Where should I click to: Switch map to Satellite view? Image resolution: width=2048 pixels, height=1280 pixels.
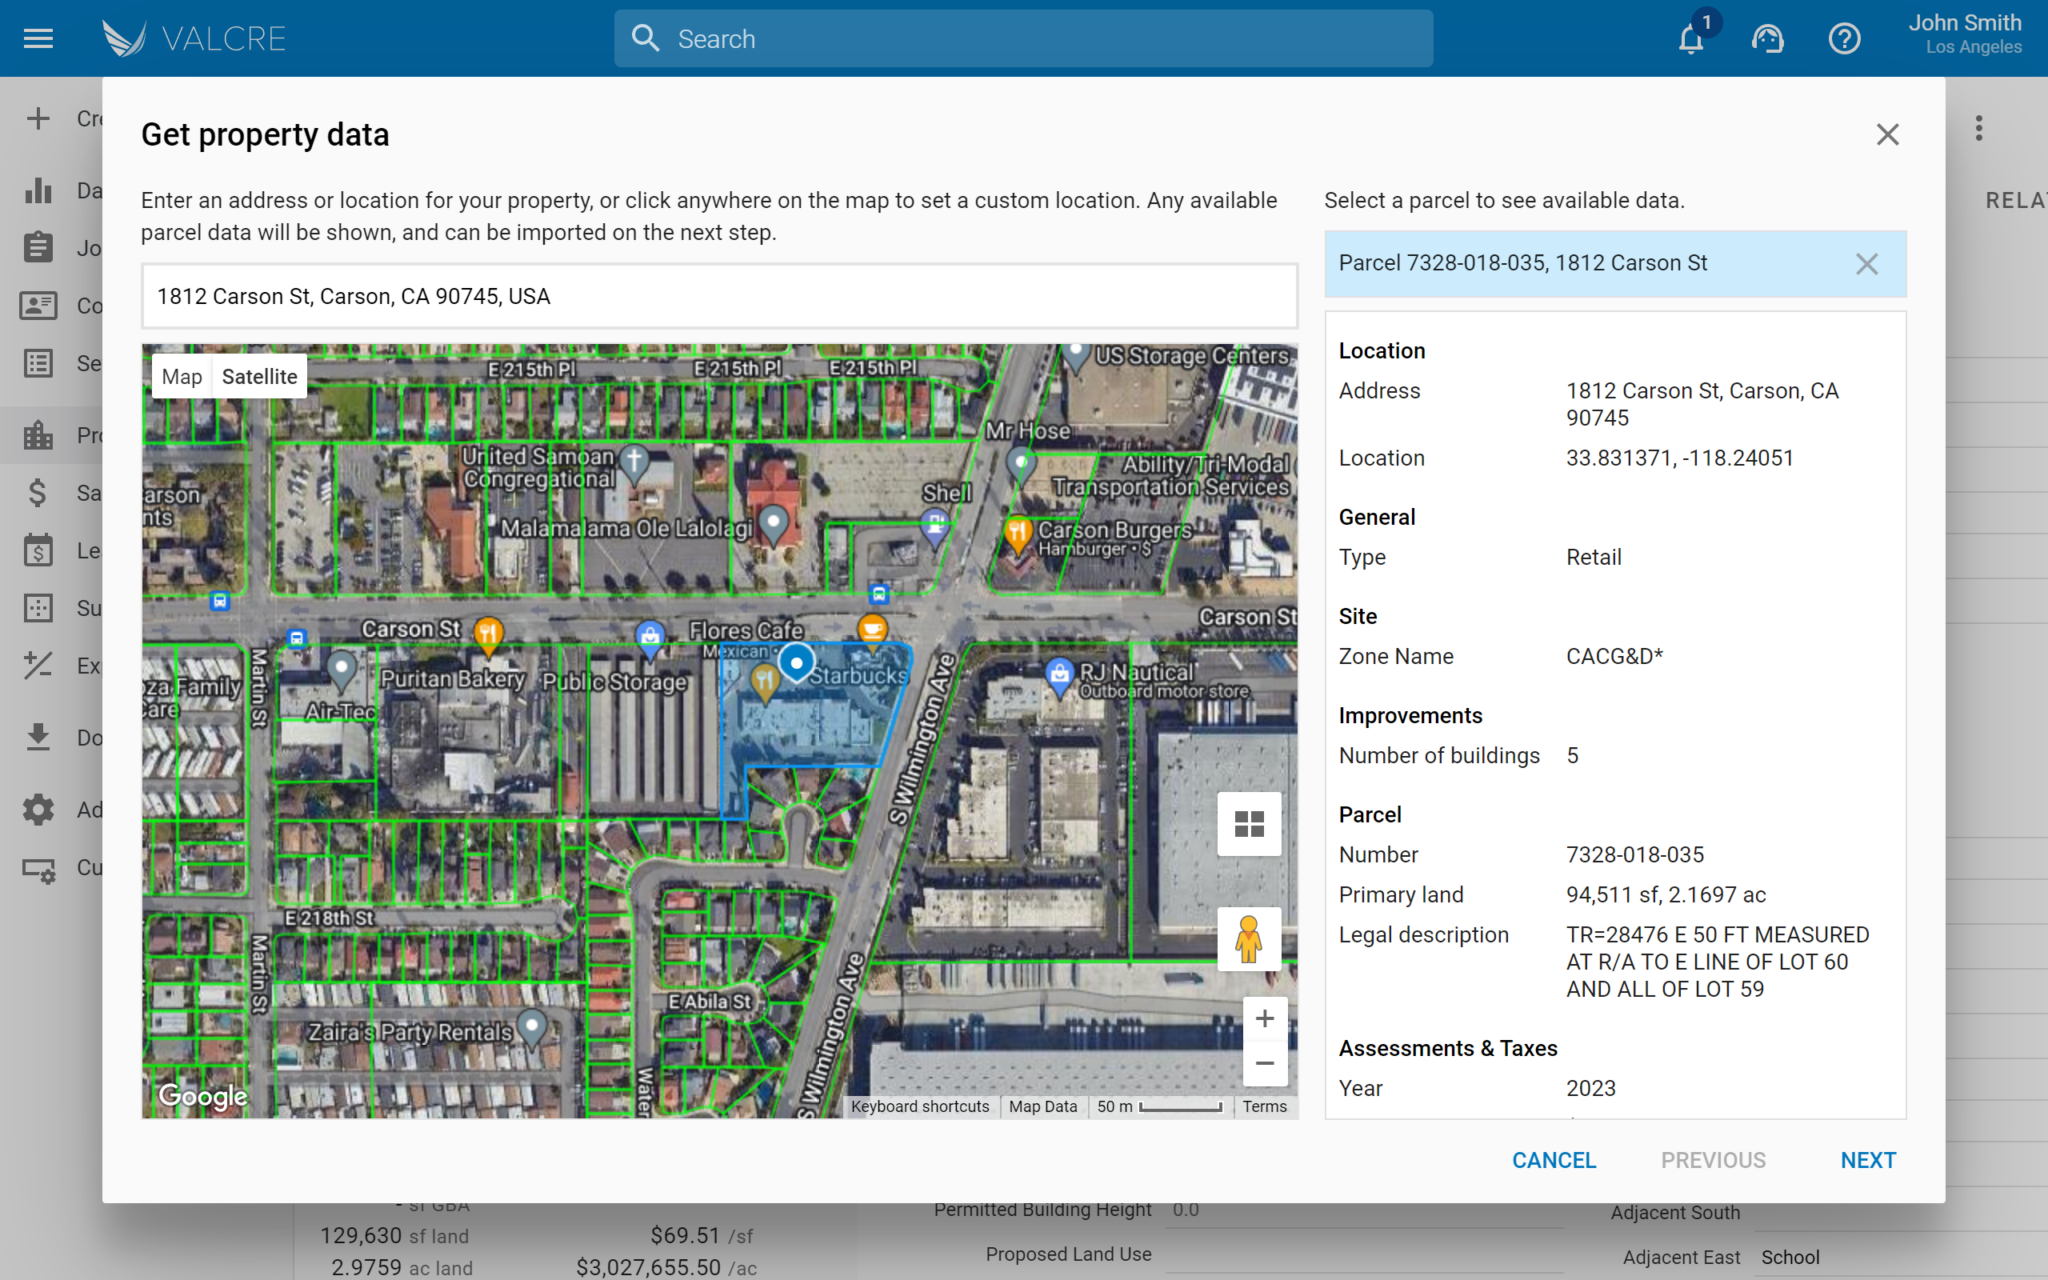pos(259,377)
